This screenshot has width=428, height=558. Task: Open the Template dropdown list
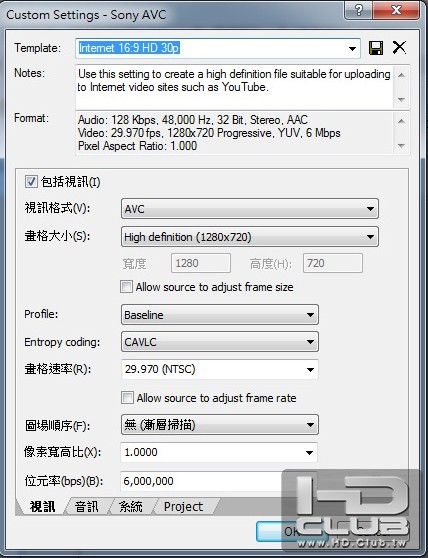[352, 48]
